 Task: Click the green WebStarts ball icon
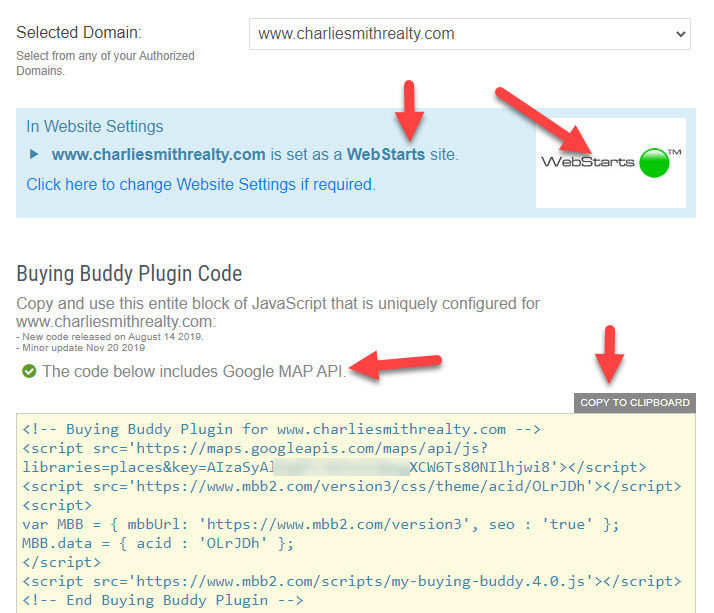click(654, 163)
